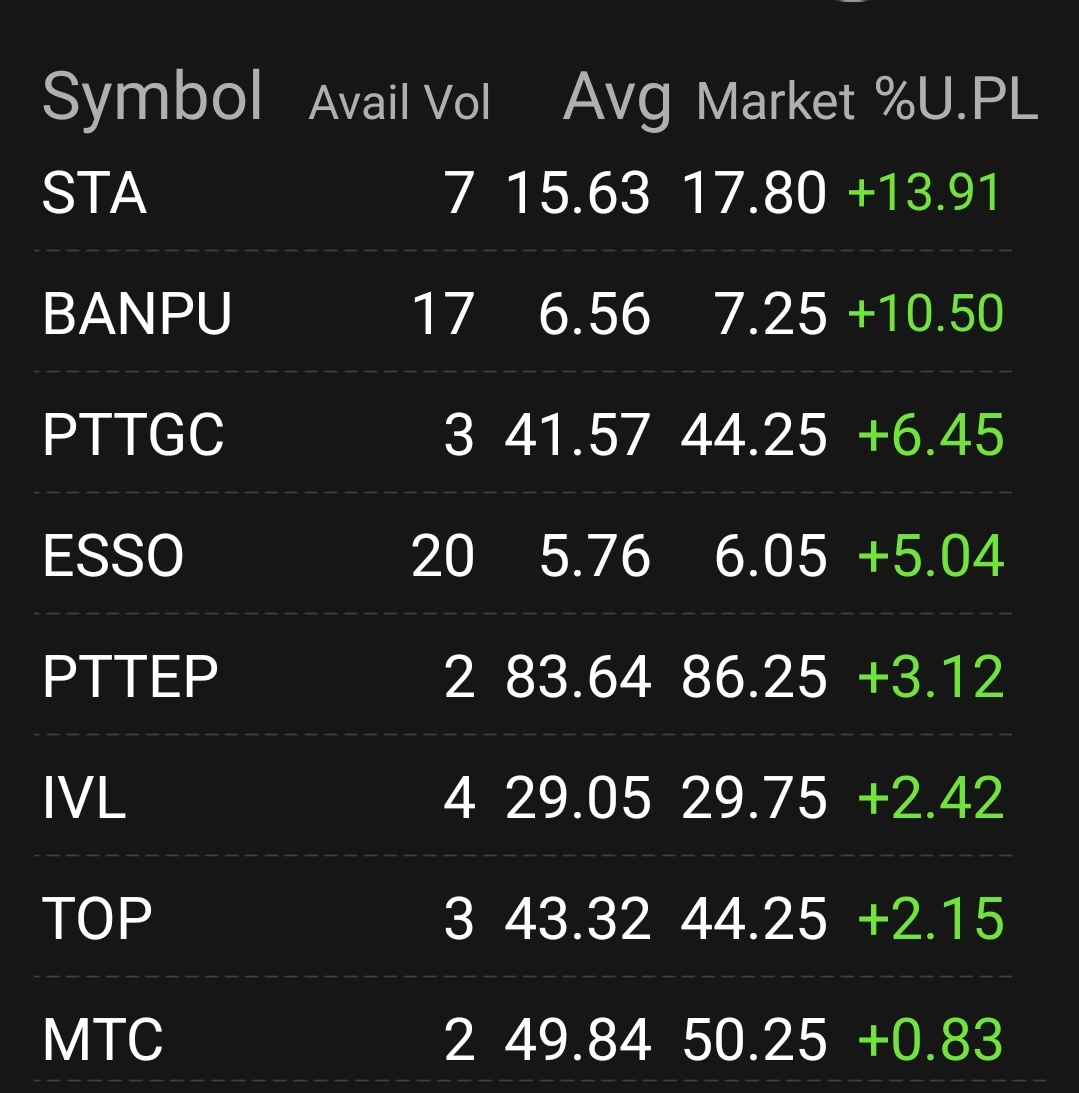Tap MTC's +0.83 percent gain
Viewport: 1079px width, 1093px height.
click(930, 1040)
